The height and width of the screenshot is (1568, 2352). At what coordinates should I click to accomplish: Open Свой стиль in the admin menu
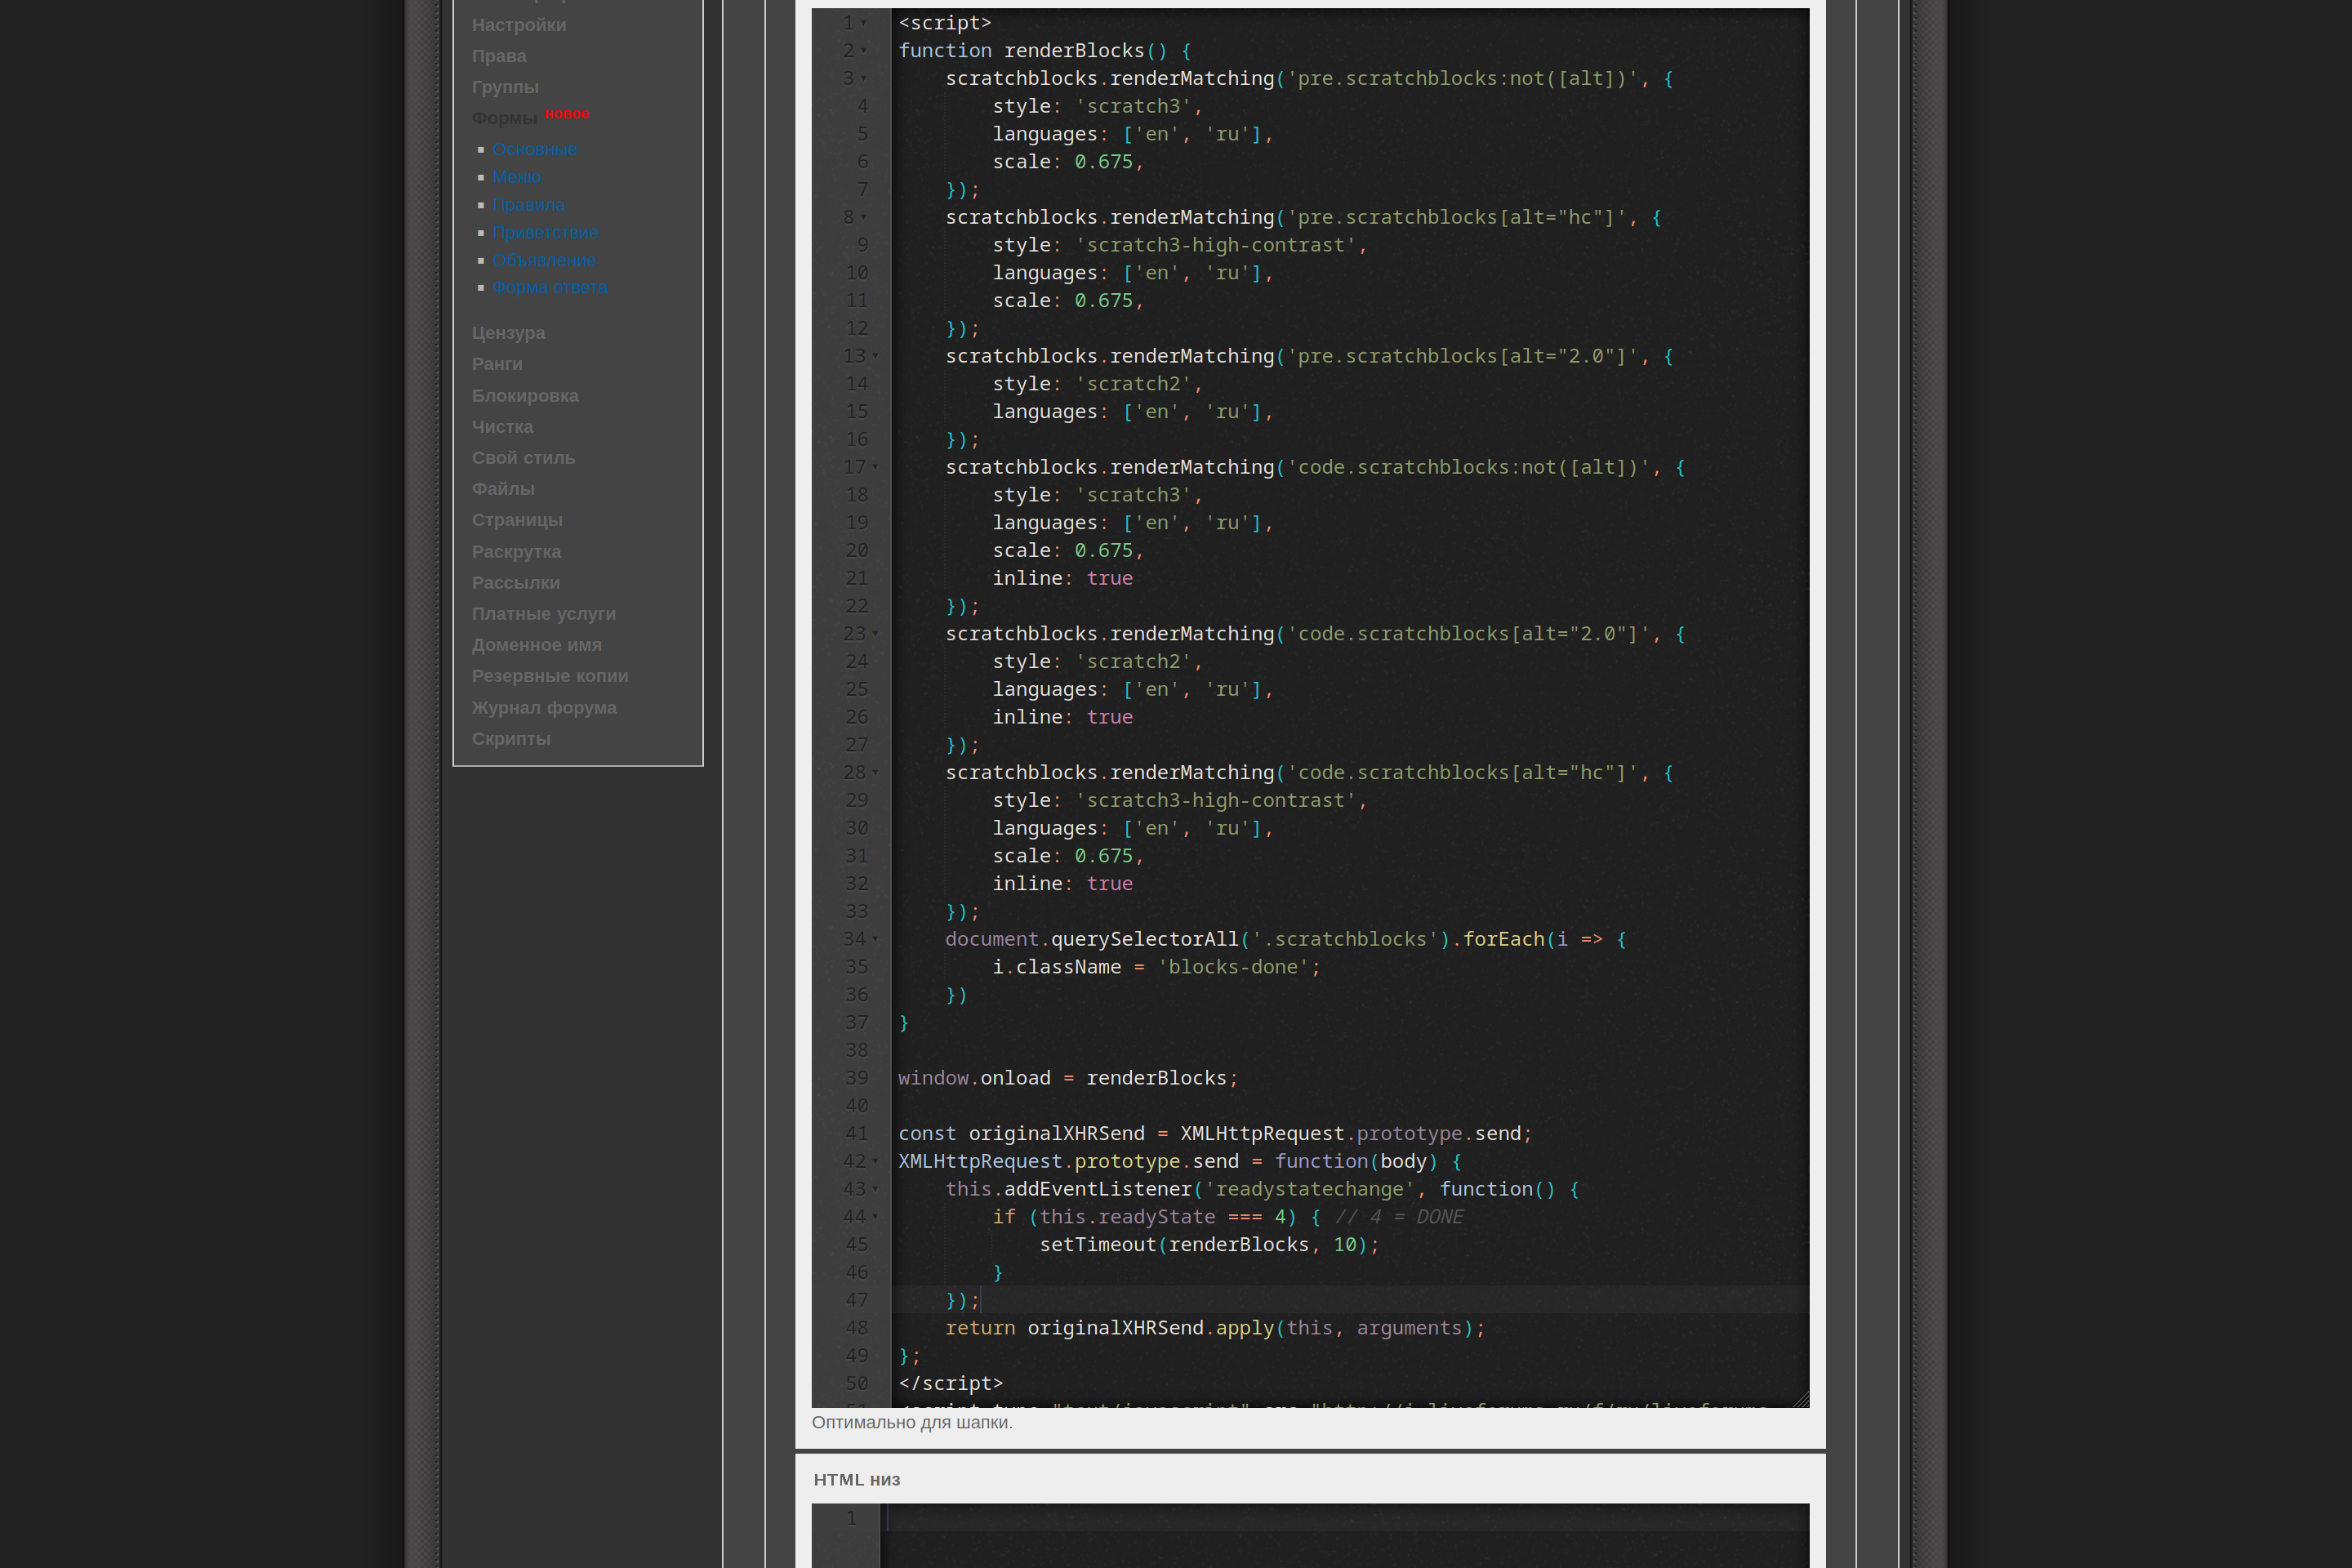click(523, 458)
